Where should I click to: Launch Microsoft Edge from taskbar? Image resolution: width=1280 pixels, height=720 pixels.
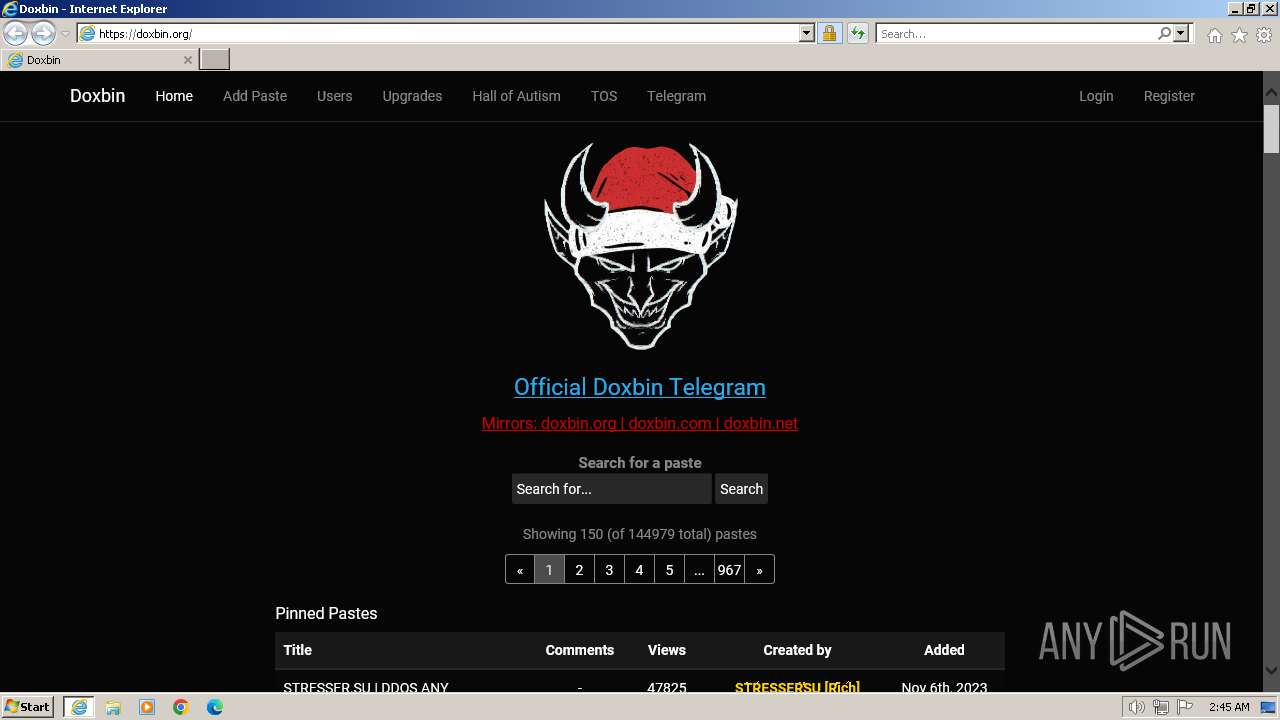pyautogui.click(x=215, y=707)
